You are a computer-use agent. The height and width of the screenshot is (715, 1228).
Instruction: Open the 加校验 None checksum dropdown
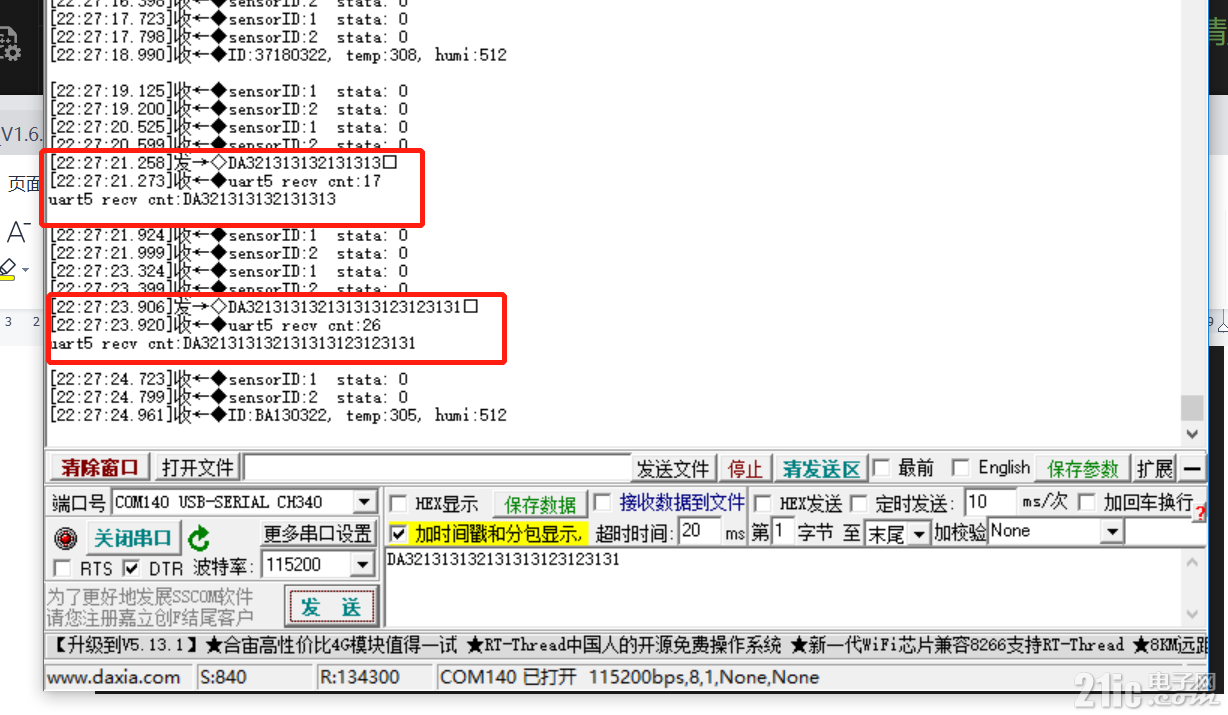pos(1112,533)
